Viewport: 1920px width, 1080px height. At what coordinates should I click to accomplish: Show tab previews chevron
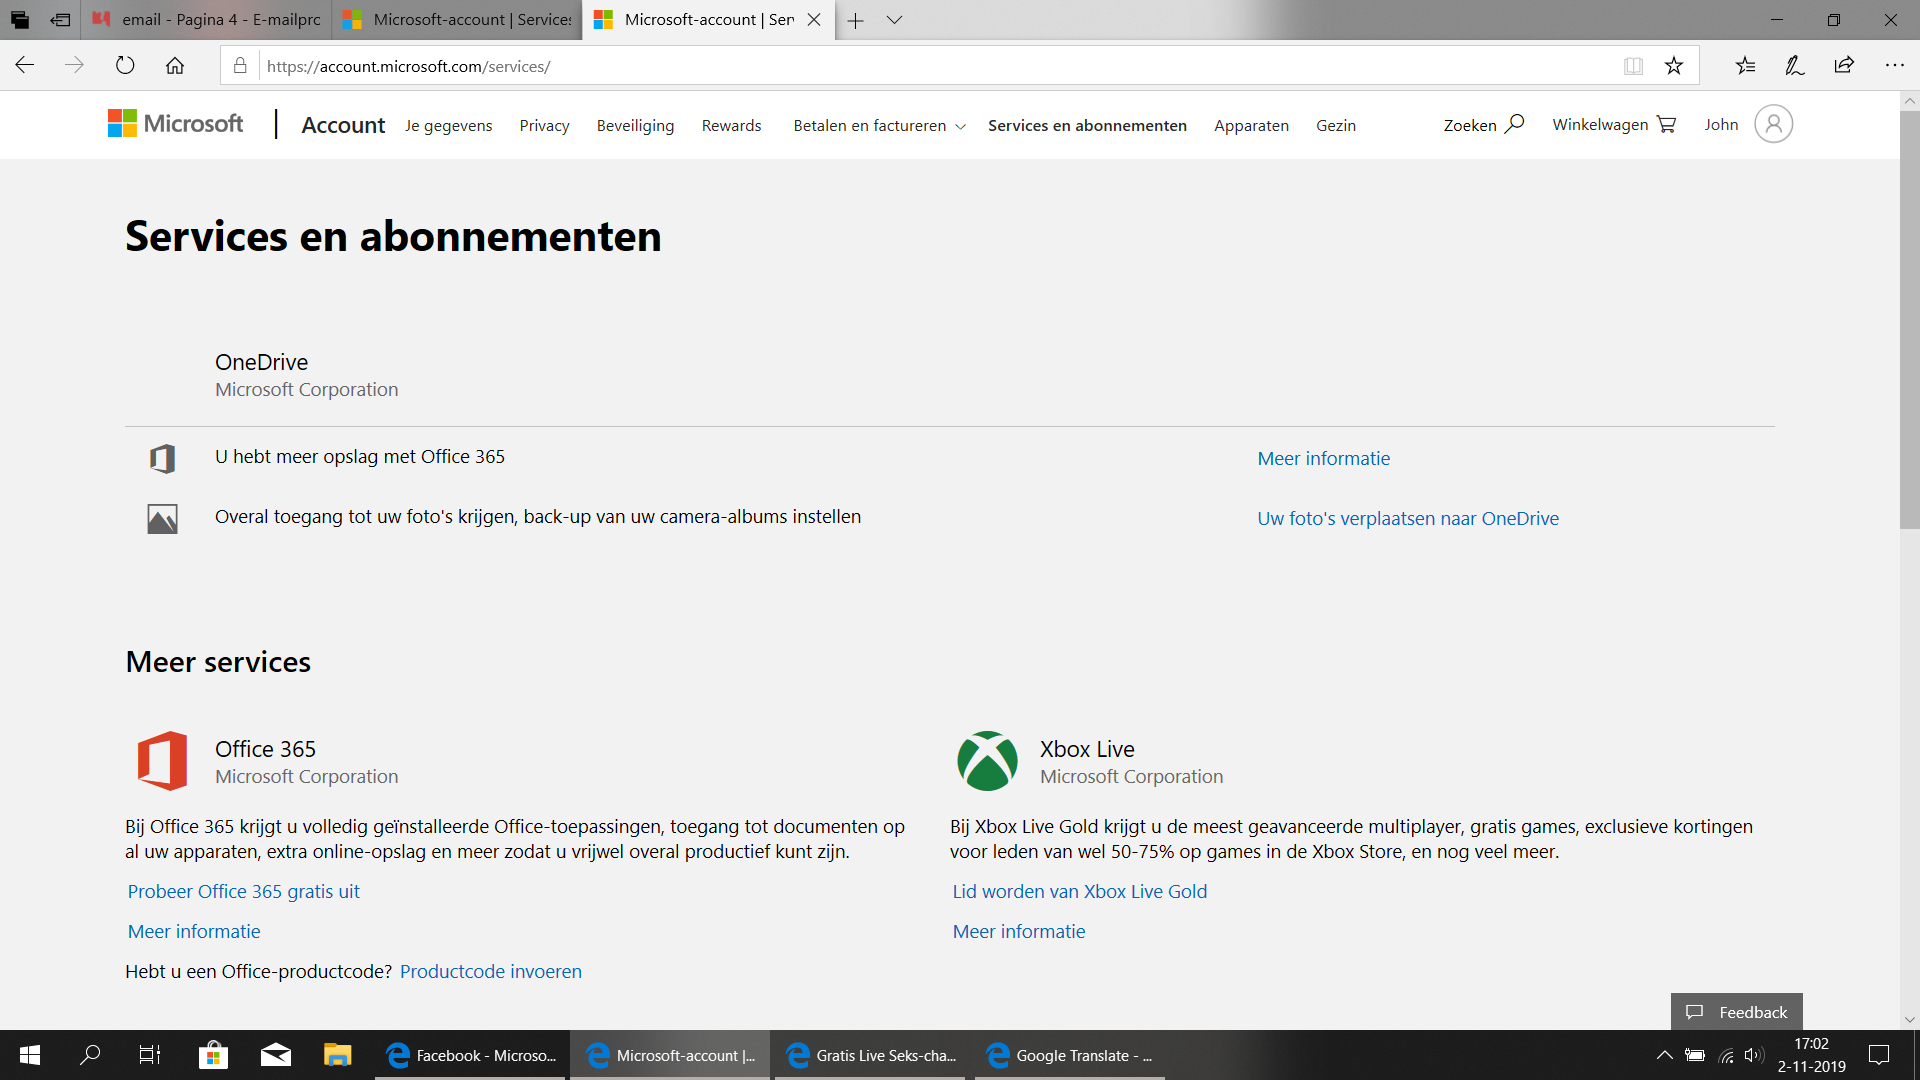coord(894,20)
